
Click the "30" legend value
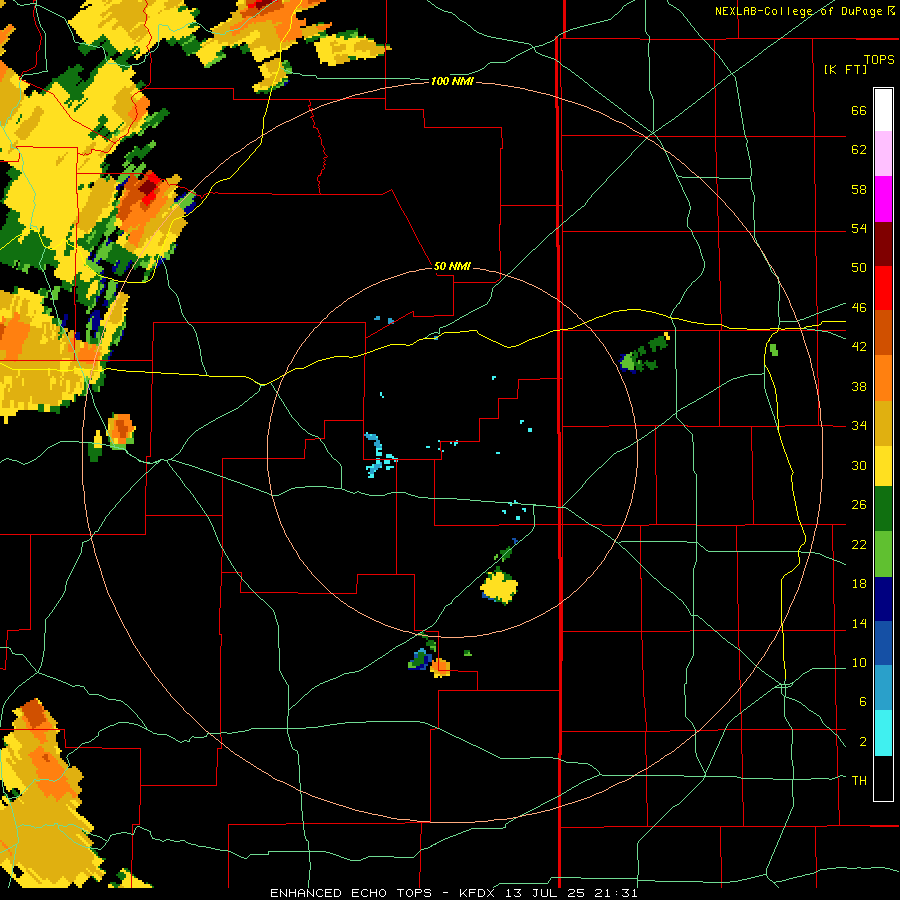pyautogui.click(x=859, y=465)
